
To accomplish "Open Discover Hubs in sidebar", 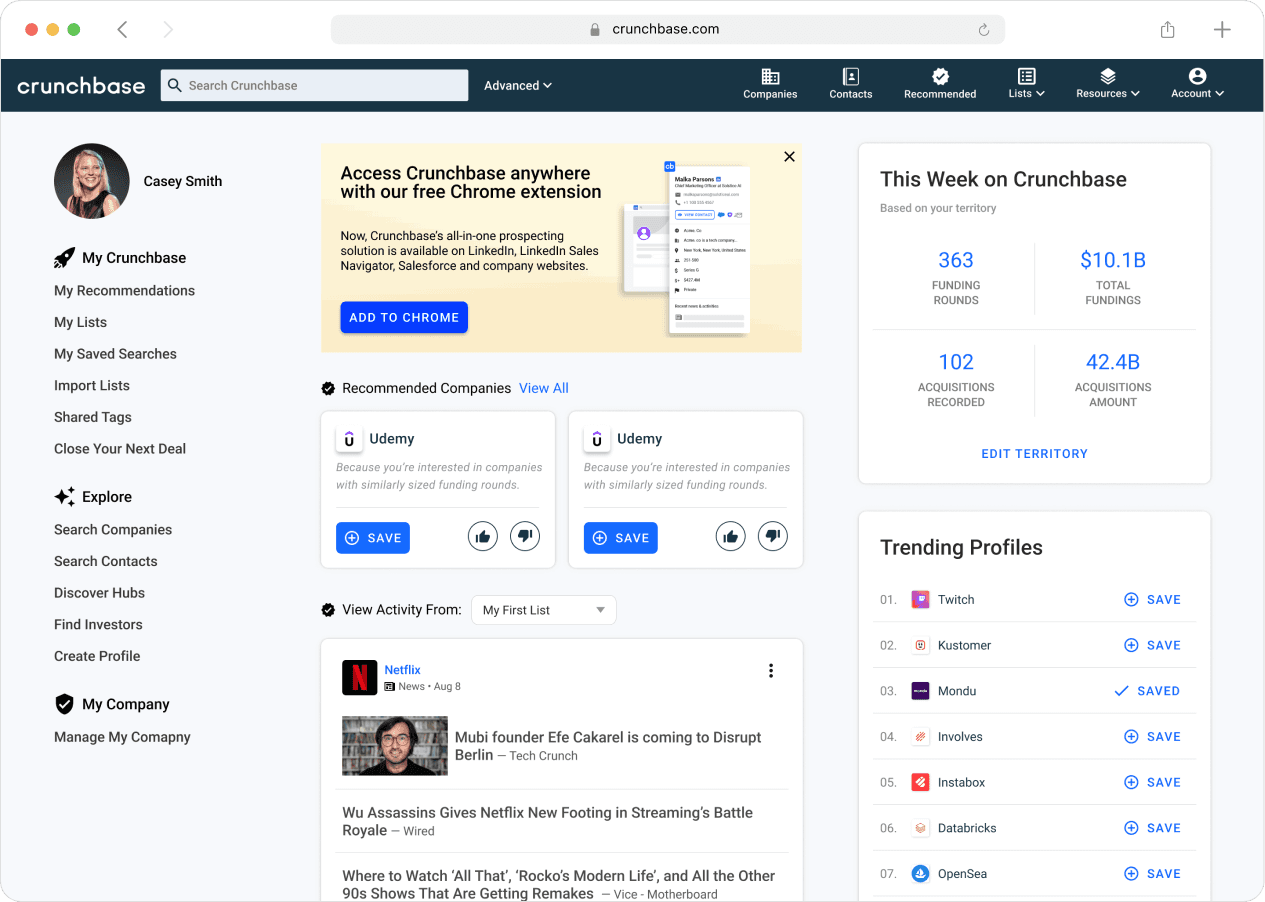I will (x=99, y=593).
